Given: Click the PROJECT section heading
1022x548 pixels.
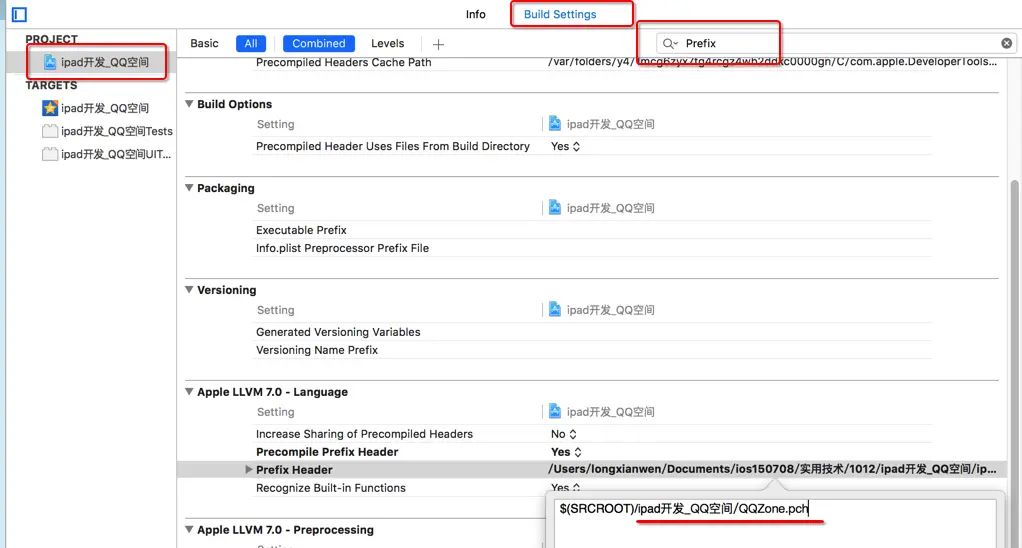Looking at the screenshot, I should click(51, 39).
